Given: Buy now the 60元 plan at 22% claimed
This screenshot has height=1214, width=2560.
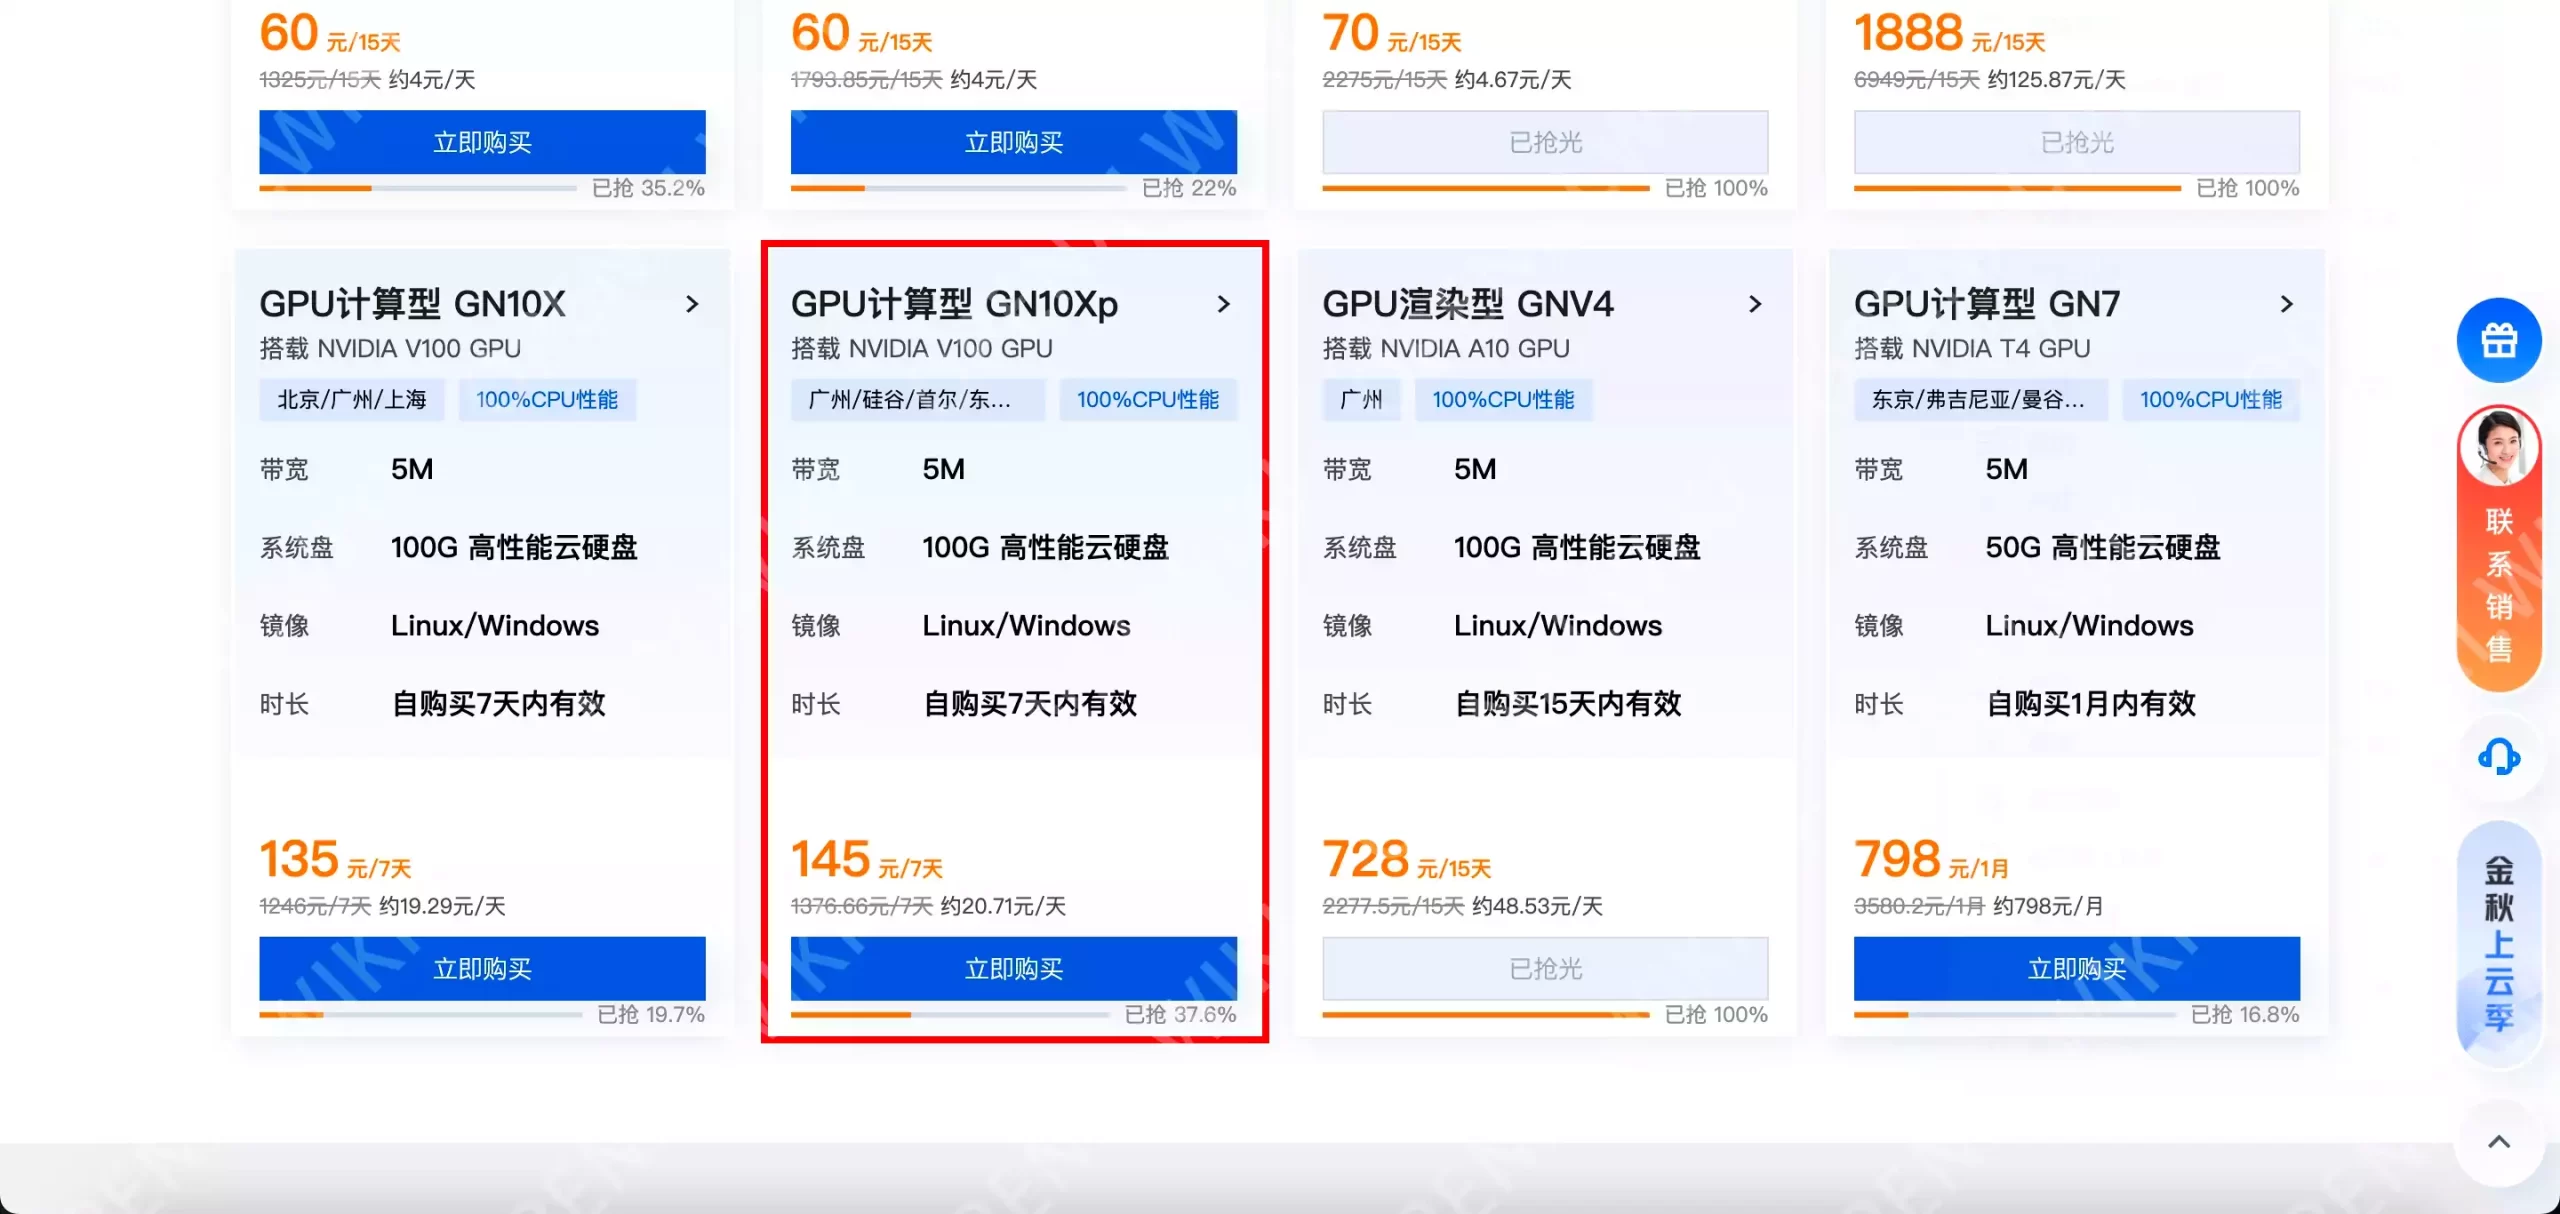Looking at the screenshot, I should point(1013,142).
